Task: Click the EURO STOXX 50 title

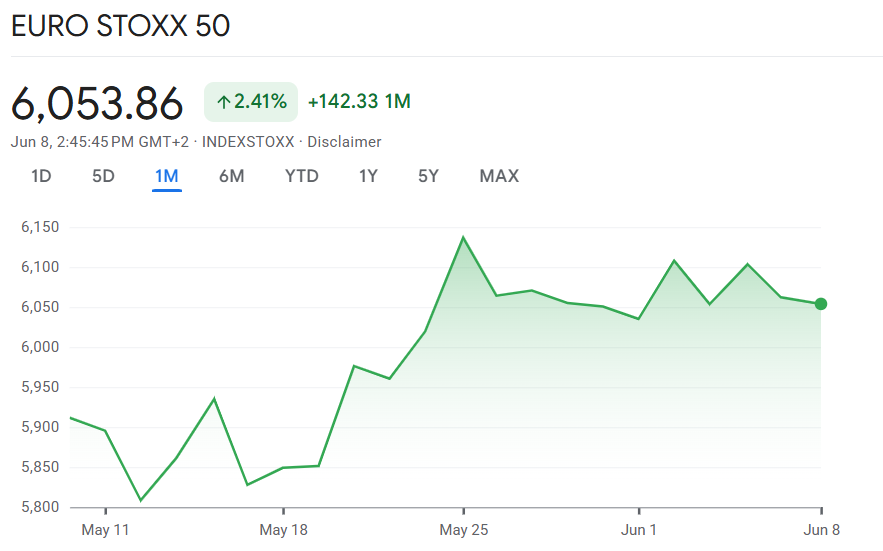Action: [x=121, y=26]
